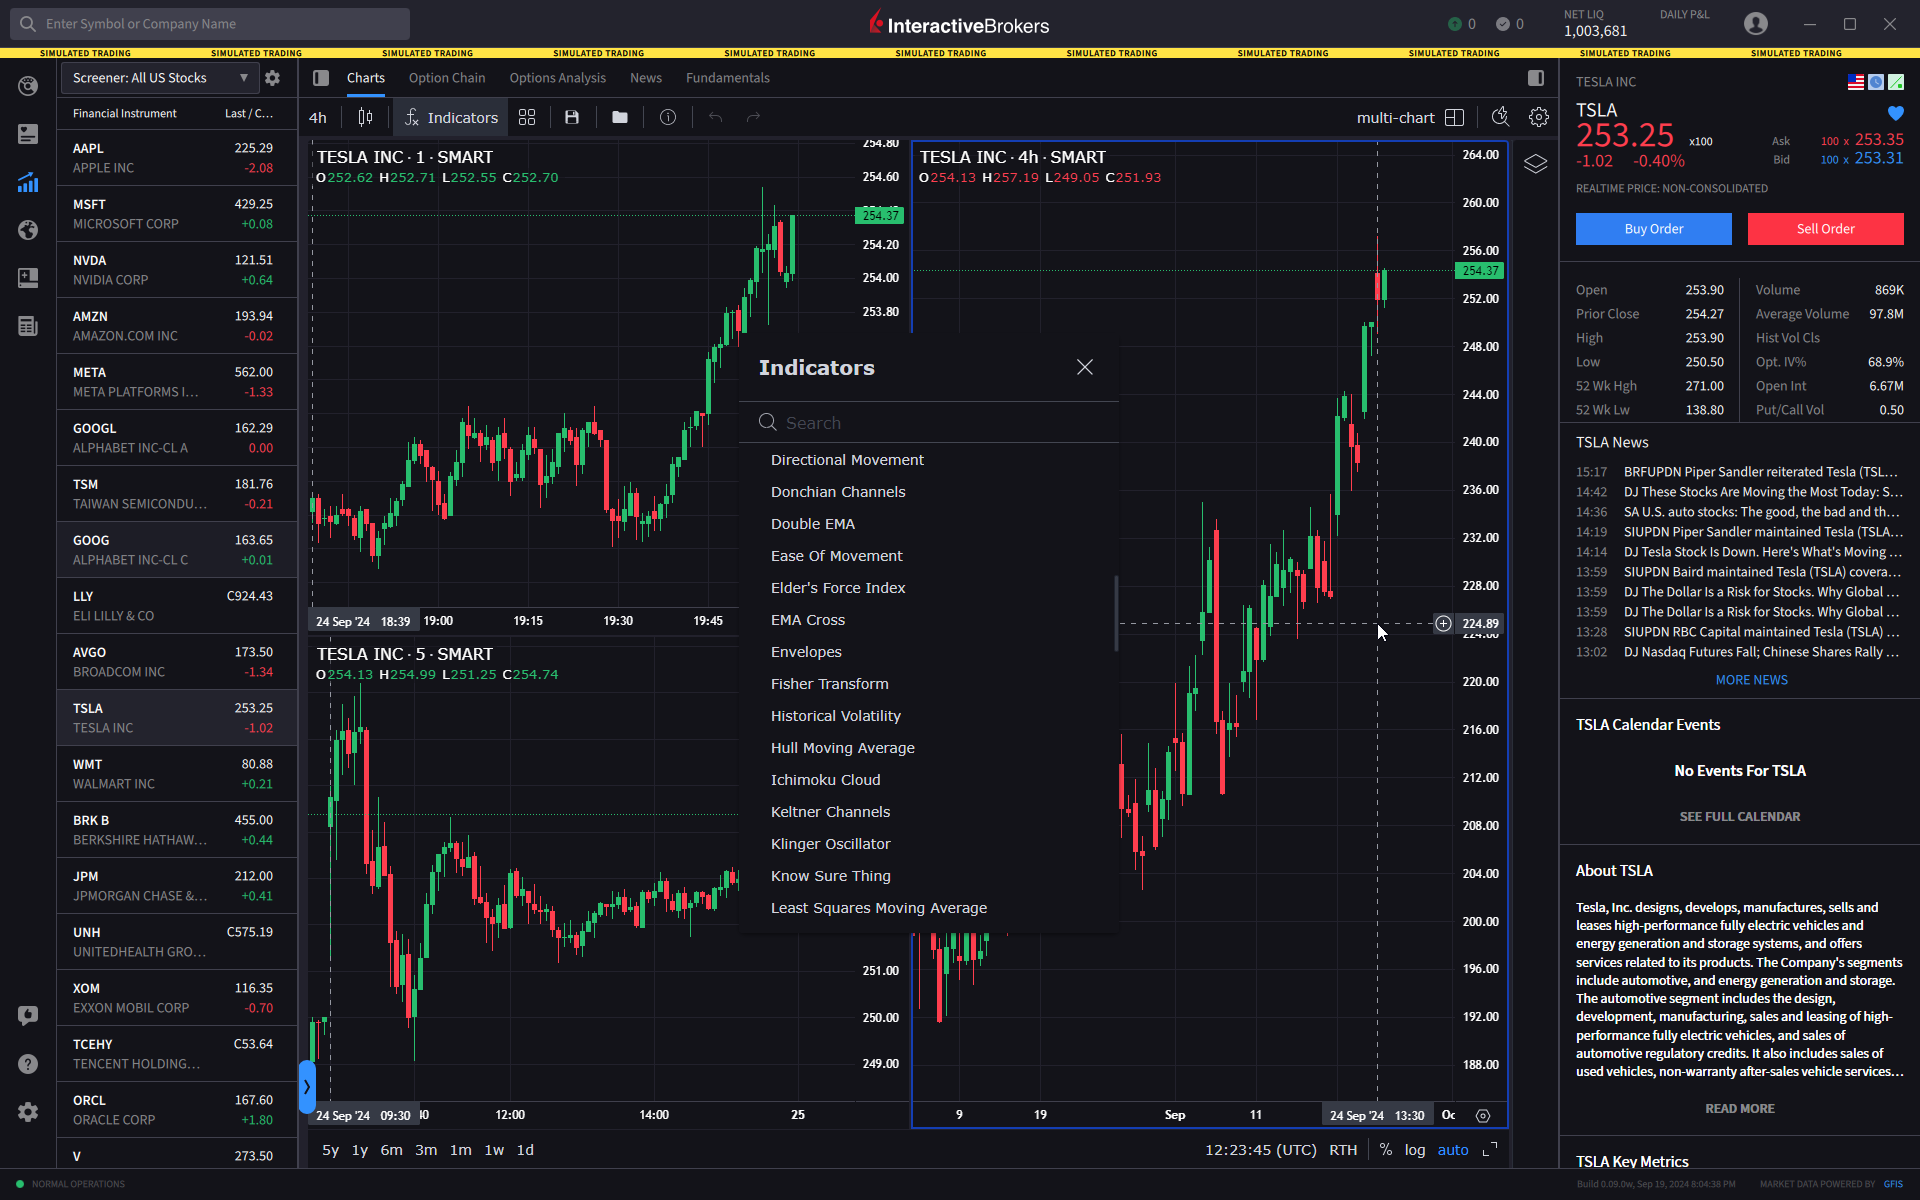Image resolution: width=1920 pixels, height=1200 pixels.
Task: Open saved charts via the folder icon
Action: point(619,117)
